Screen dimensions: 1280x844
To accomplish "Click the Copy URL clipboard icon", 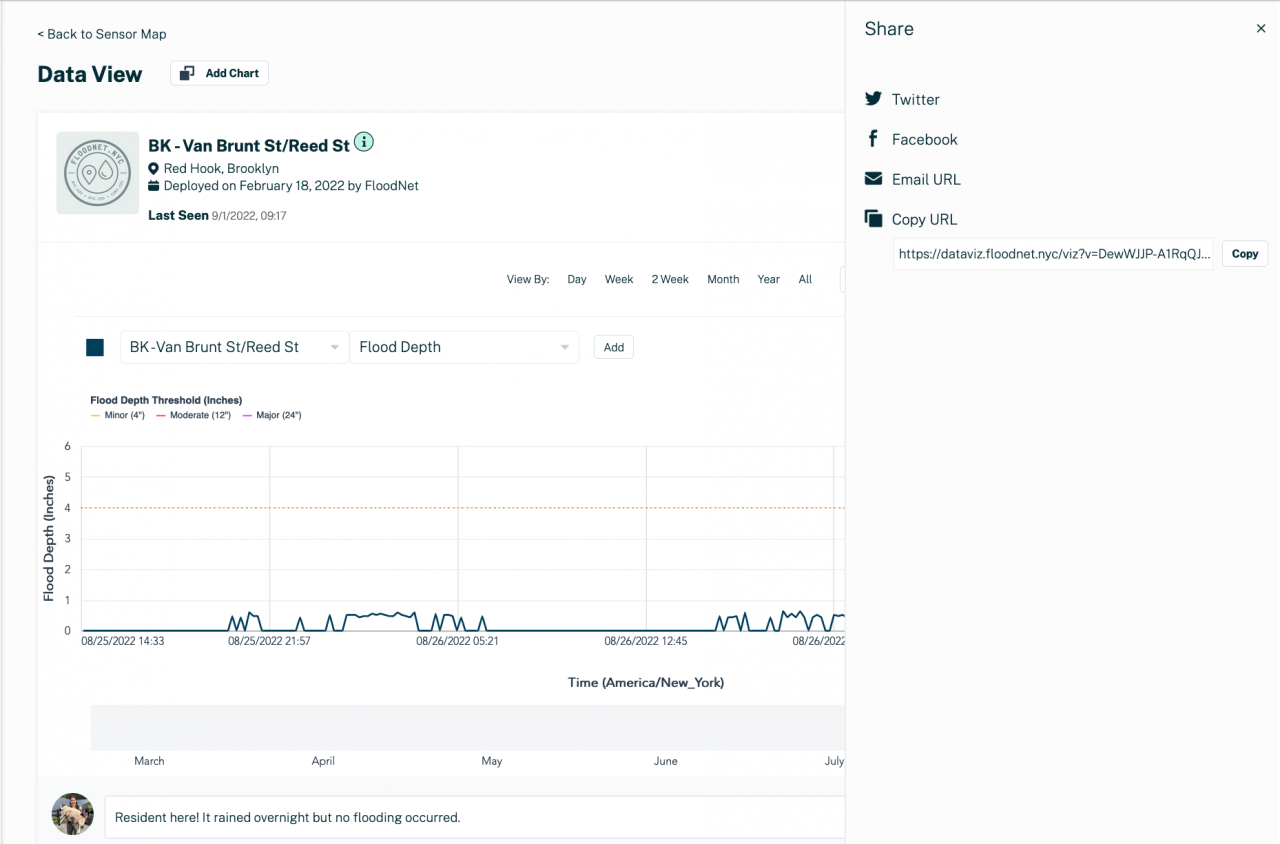I will [x=875, y=218].
